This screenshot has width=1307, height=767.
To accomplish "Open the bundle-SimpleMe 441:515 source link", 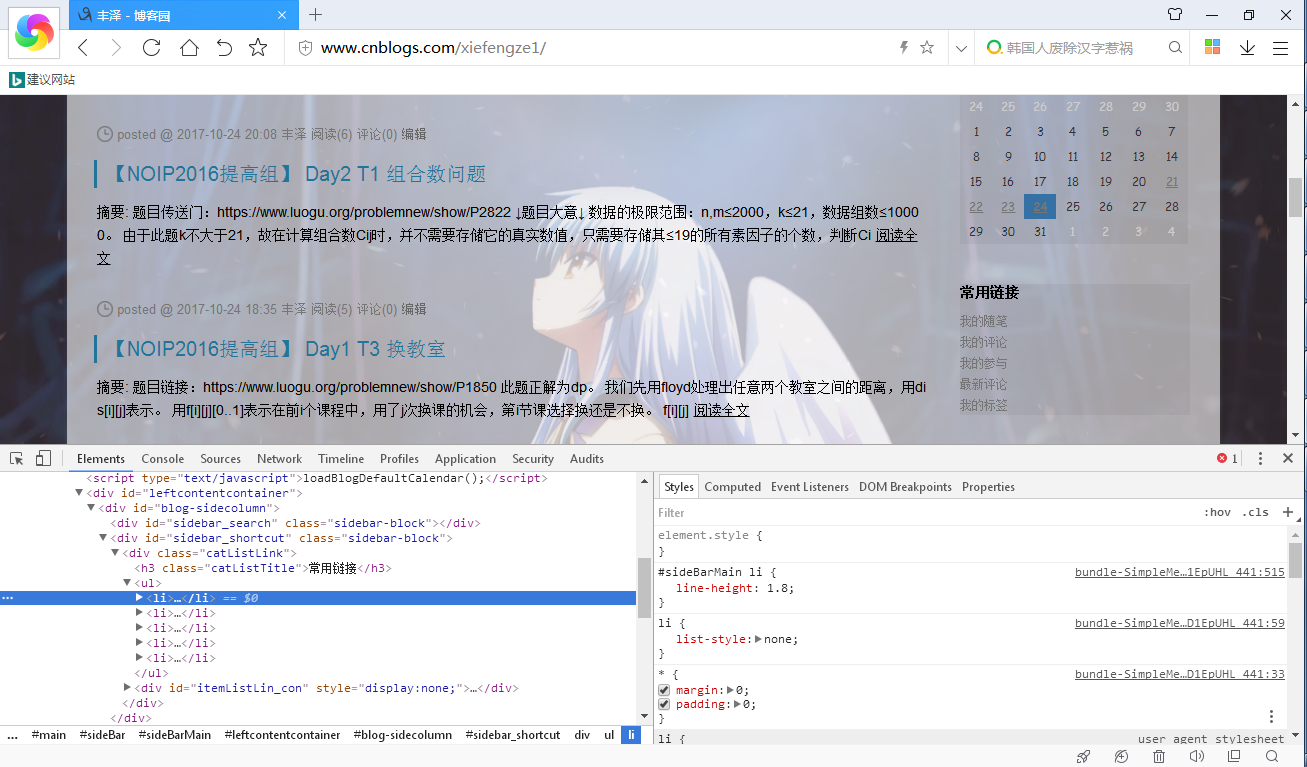I will coord(1179,573).
